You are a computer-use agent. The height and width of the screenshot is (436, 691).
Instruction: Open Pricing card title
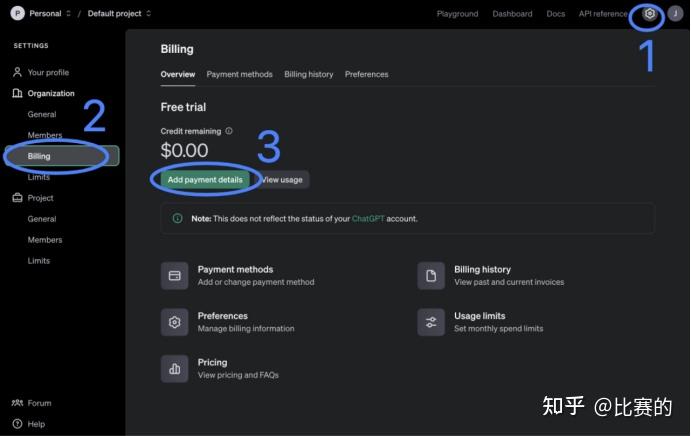point(212,362)
